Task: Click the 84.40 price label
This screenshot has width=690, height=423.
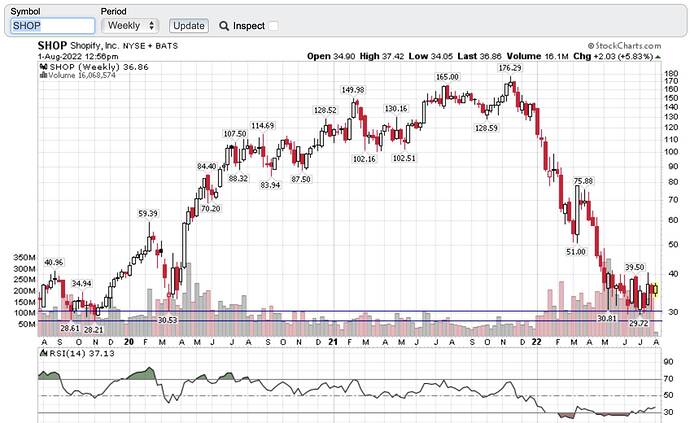Action: point(206,166)
